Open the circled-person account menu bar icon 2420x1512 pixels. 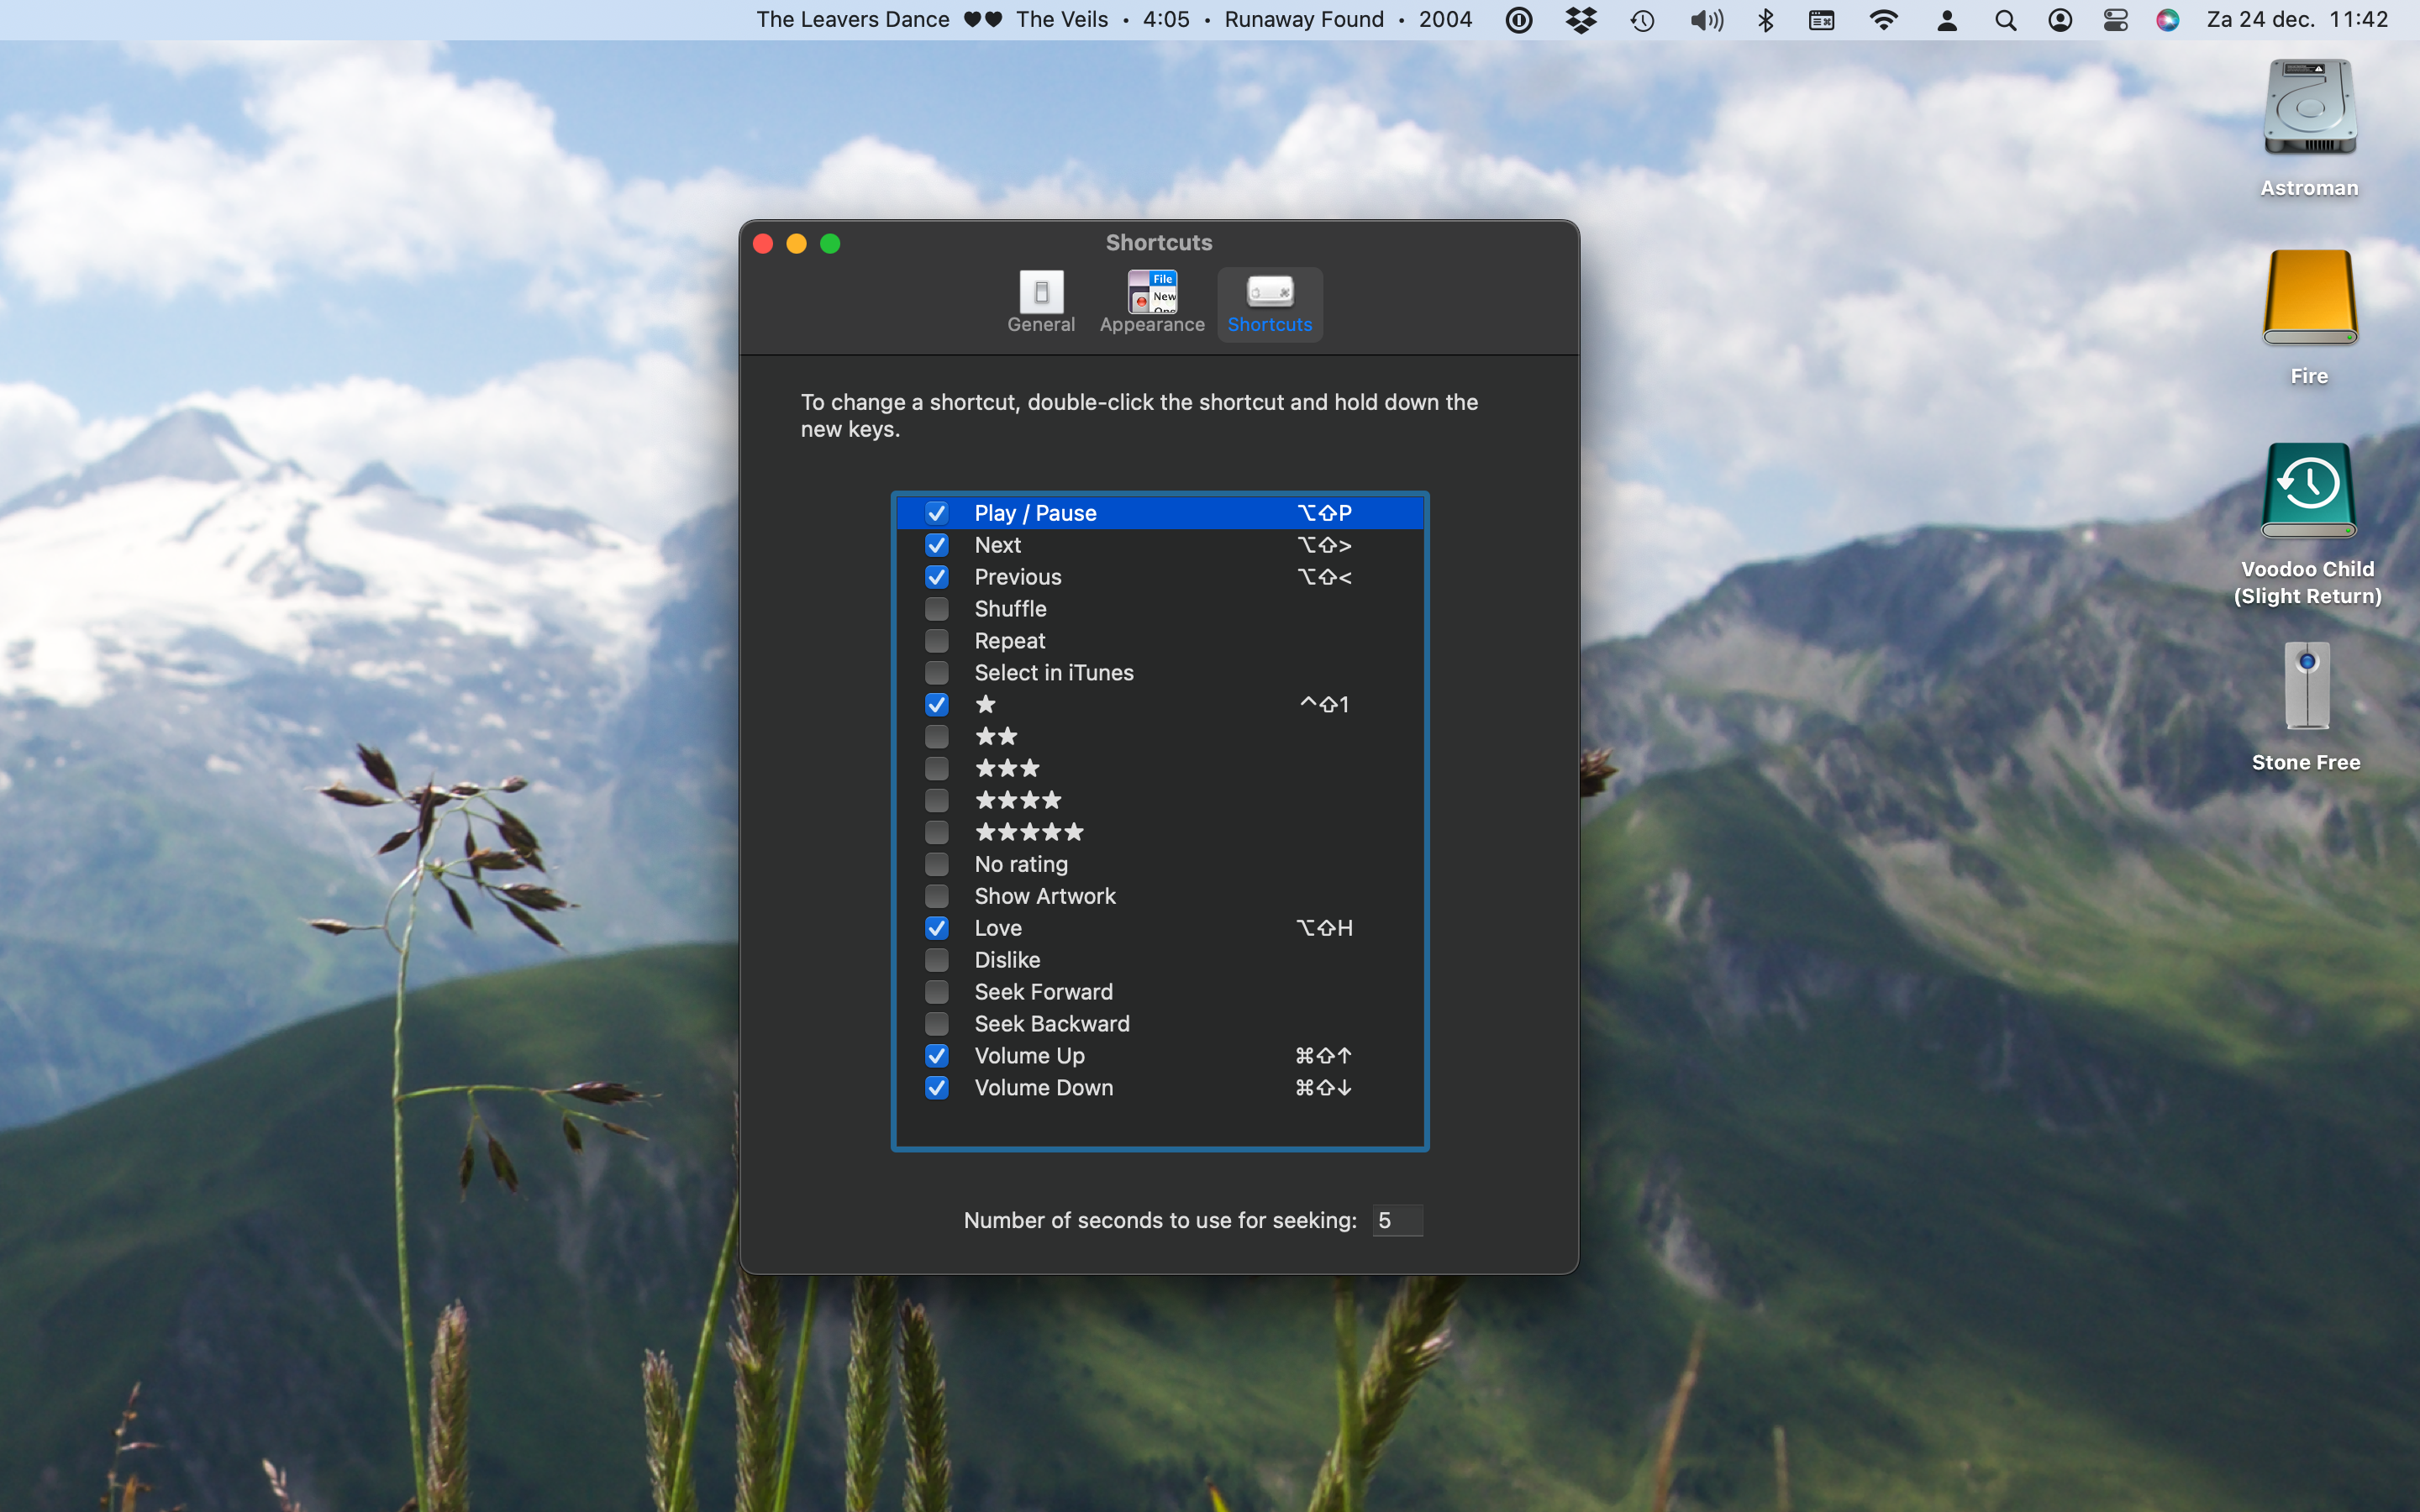point(2060,20)
